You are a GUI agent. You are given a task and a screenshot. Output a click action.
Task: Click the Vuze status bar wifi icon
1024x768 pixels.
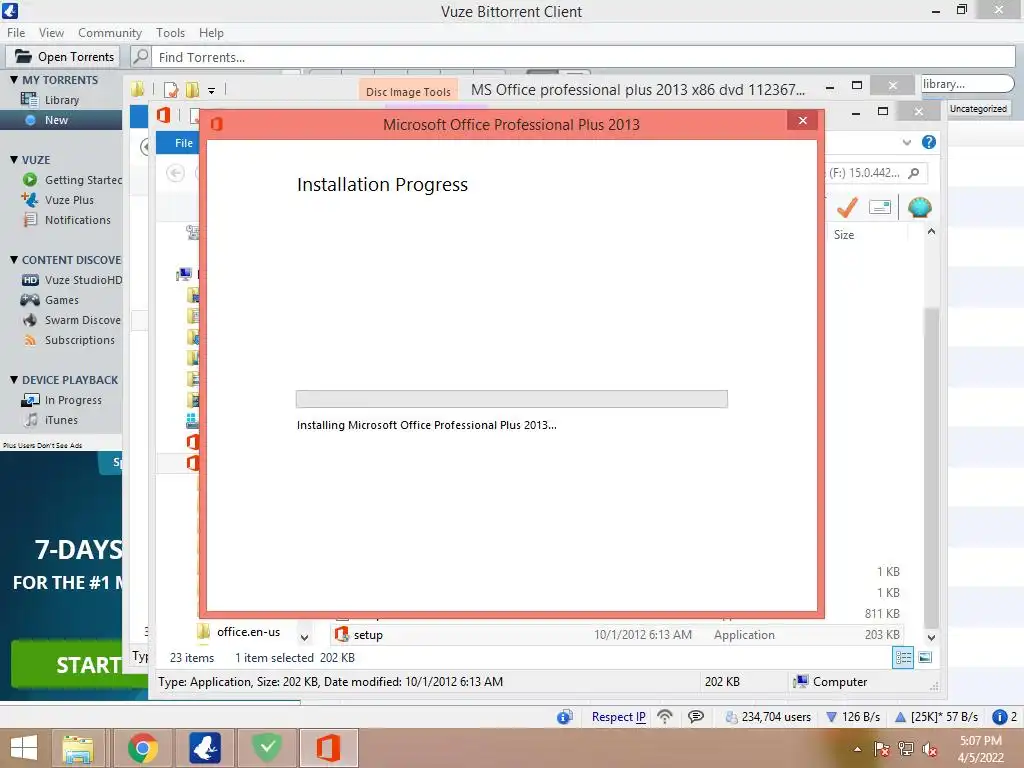(665, 716)
